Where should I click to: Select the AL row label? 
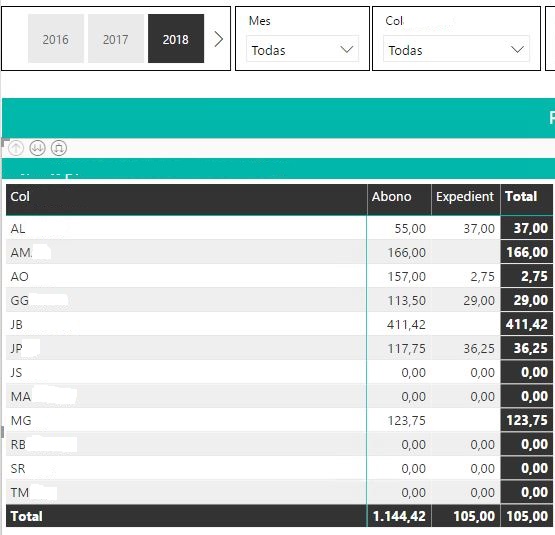18,229
